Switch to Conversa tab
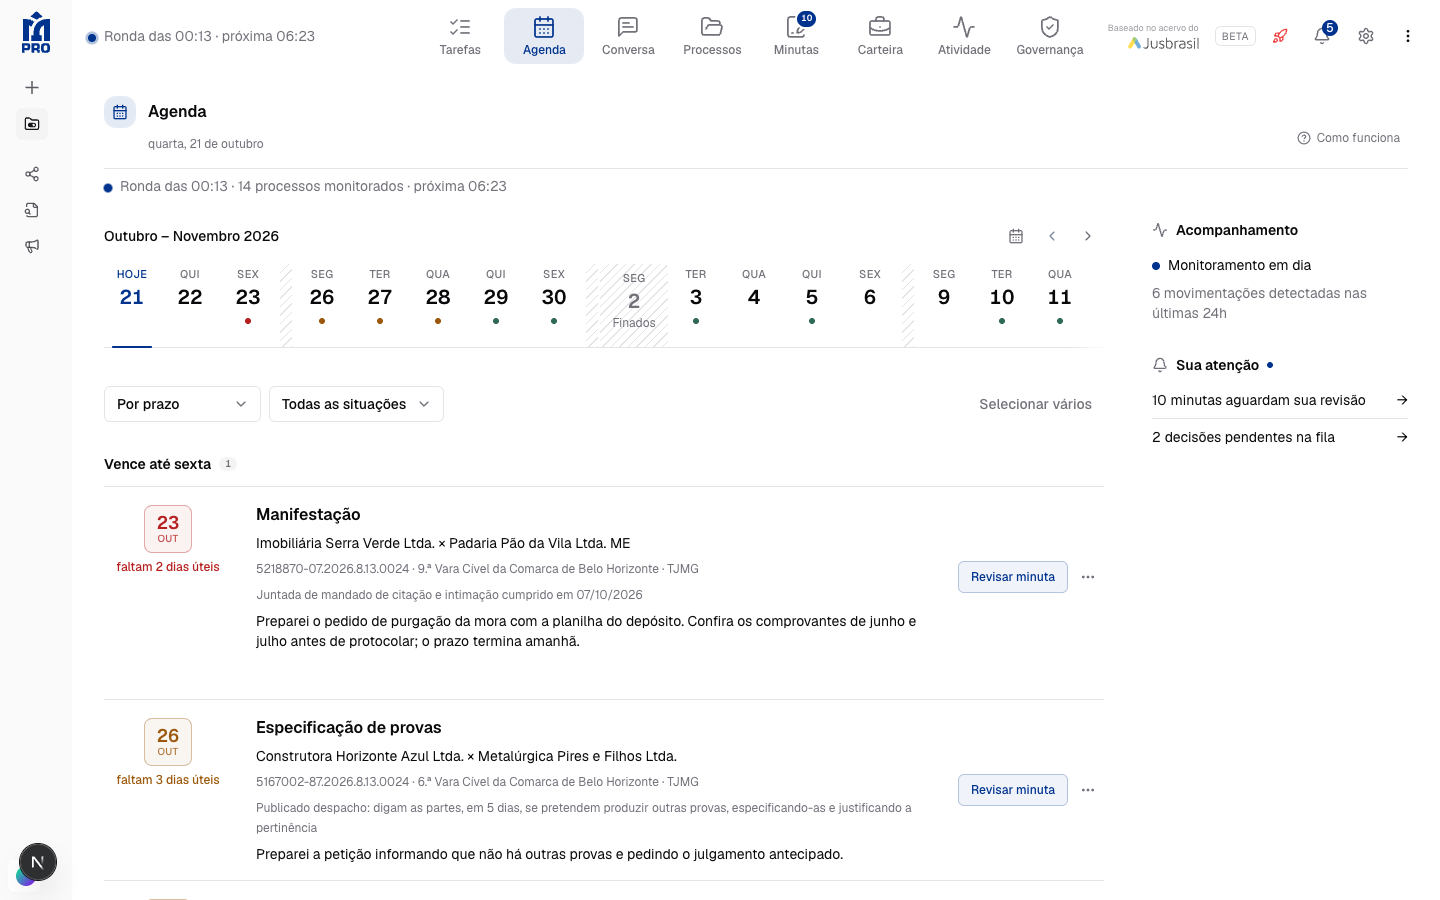This screenshot has width=1440, height=900. pyautogui.click(x=628, y=36)
